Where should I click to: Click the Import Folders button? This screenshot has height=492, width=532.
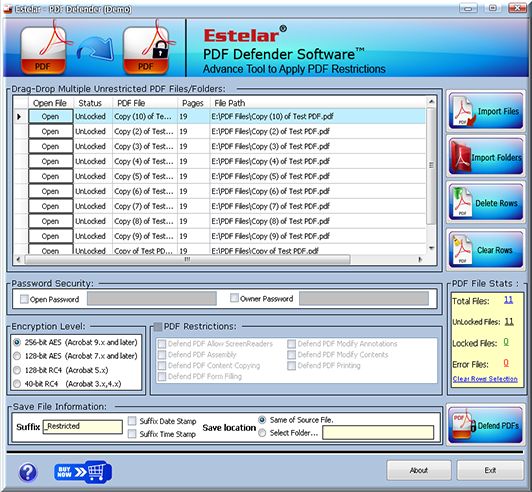[x=486, y=157]
